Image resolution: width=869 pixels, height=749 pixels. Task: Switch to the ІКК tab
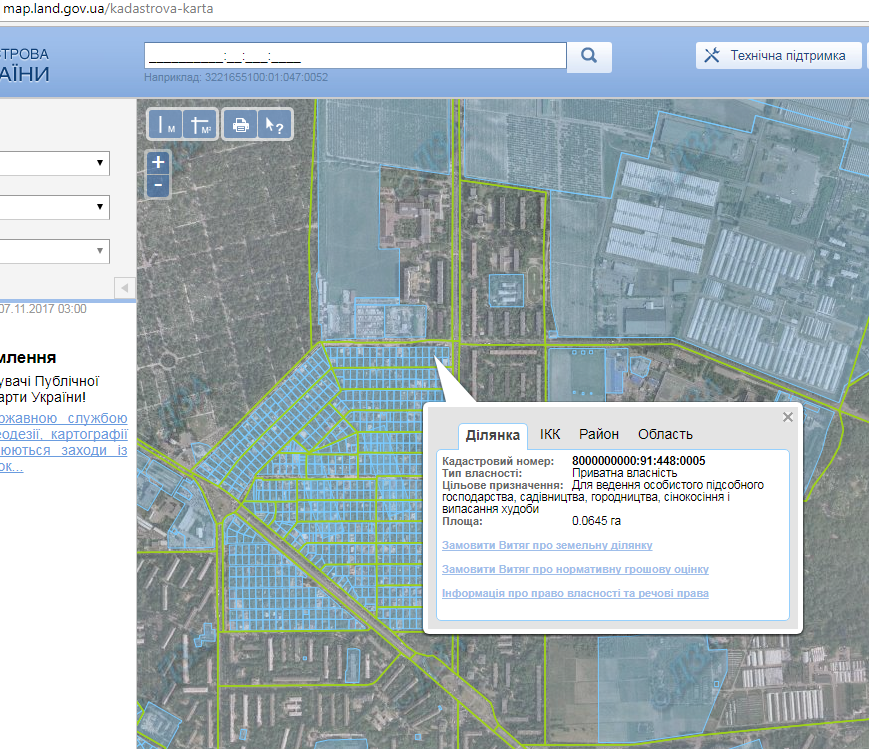pos(550,434)
